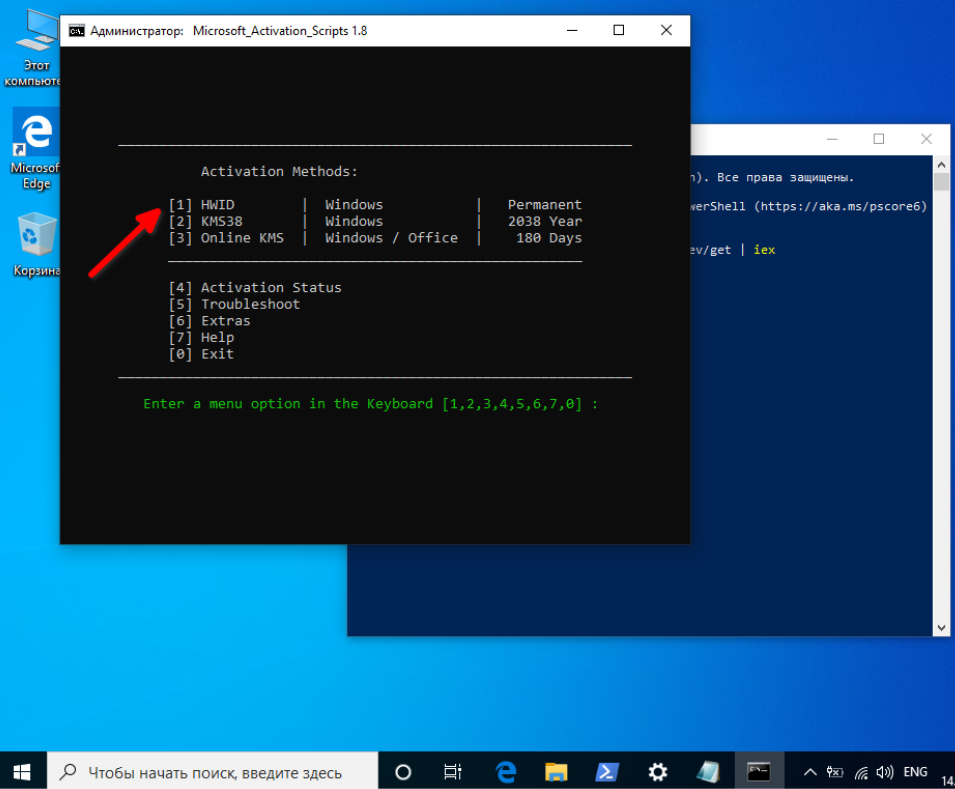Maximize the Microsoft_Activation_Scripts window
This screenshot has width=955, height=789.
tap(619, 31)
